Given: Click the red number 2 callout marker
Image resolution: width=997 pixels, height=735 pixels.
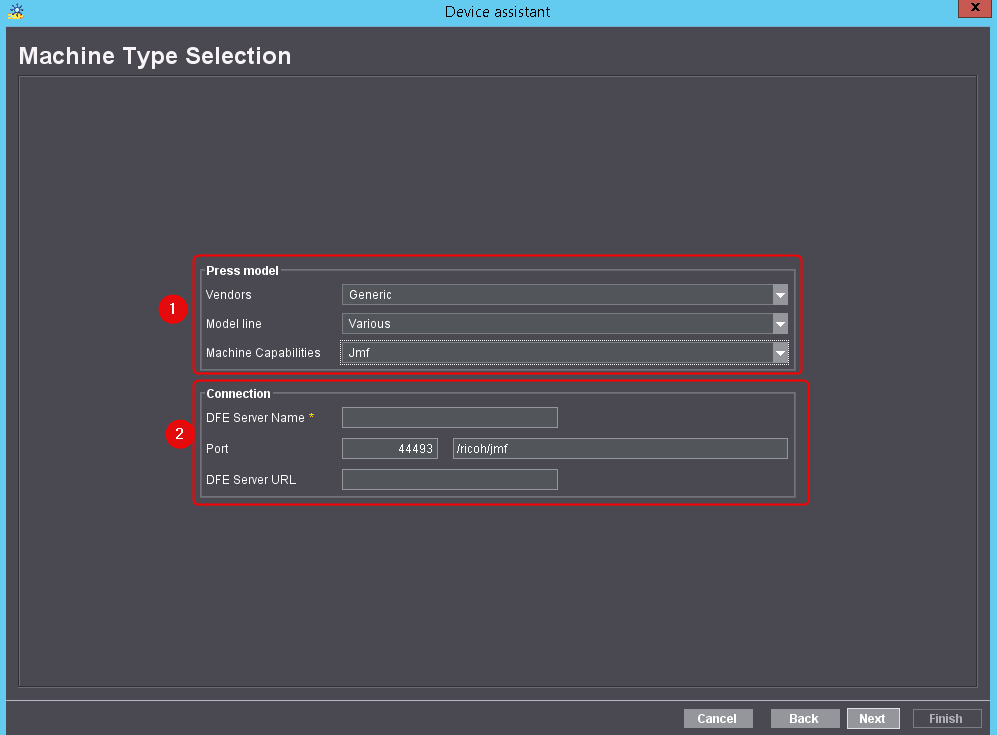Looking at the screenshot, I should coord(179,434).
